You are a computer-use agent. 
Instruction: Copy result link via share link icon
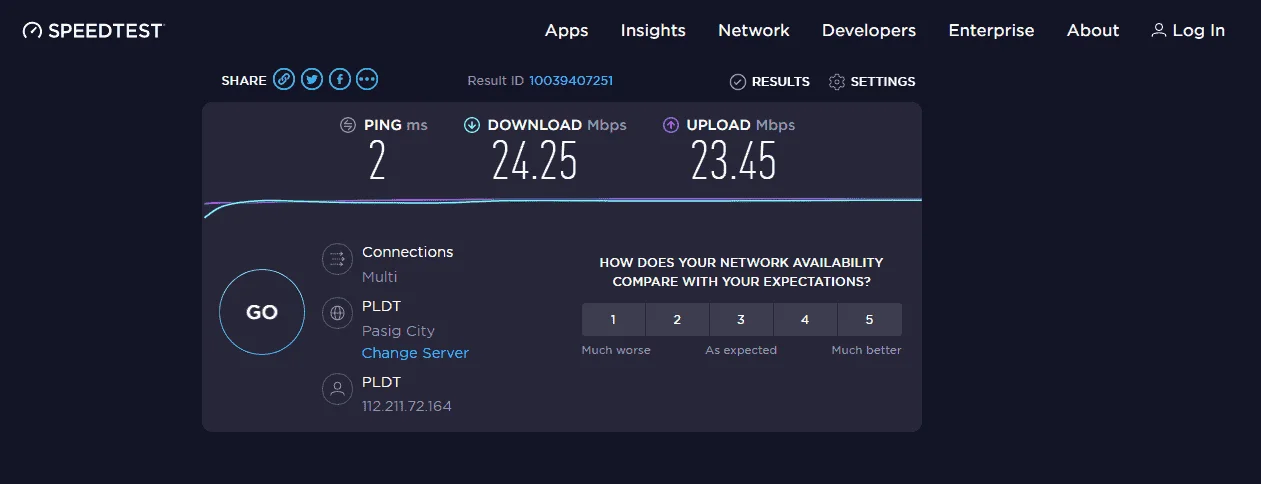(x=285, y=80)
